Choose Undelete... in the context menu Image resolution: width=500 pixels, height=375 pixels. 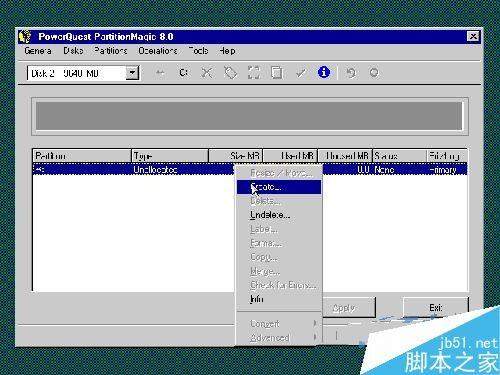(279, 215)
